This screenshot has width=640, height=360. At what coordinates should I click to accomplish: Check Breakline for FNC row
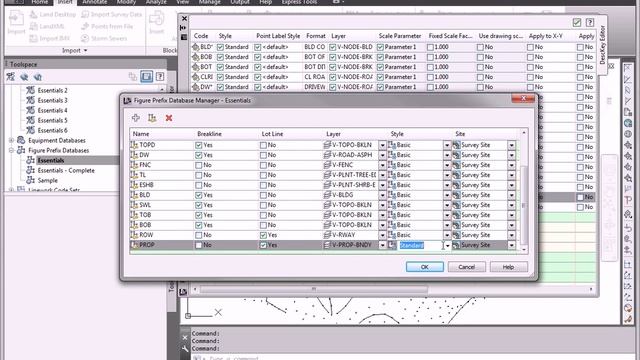pyautogui.click(x=199, y=165)
